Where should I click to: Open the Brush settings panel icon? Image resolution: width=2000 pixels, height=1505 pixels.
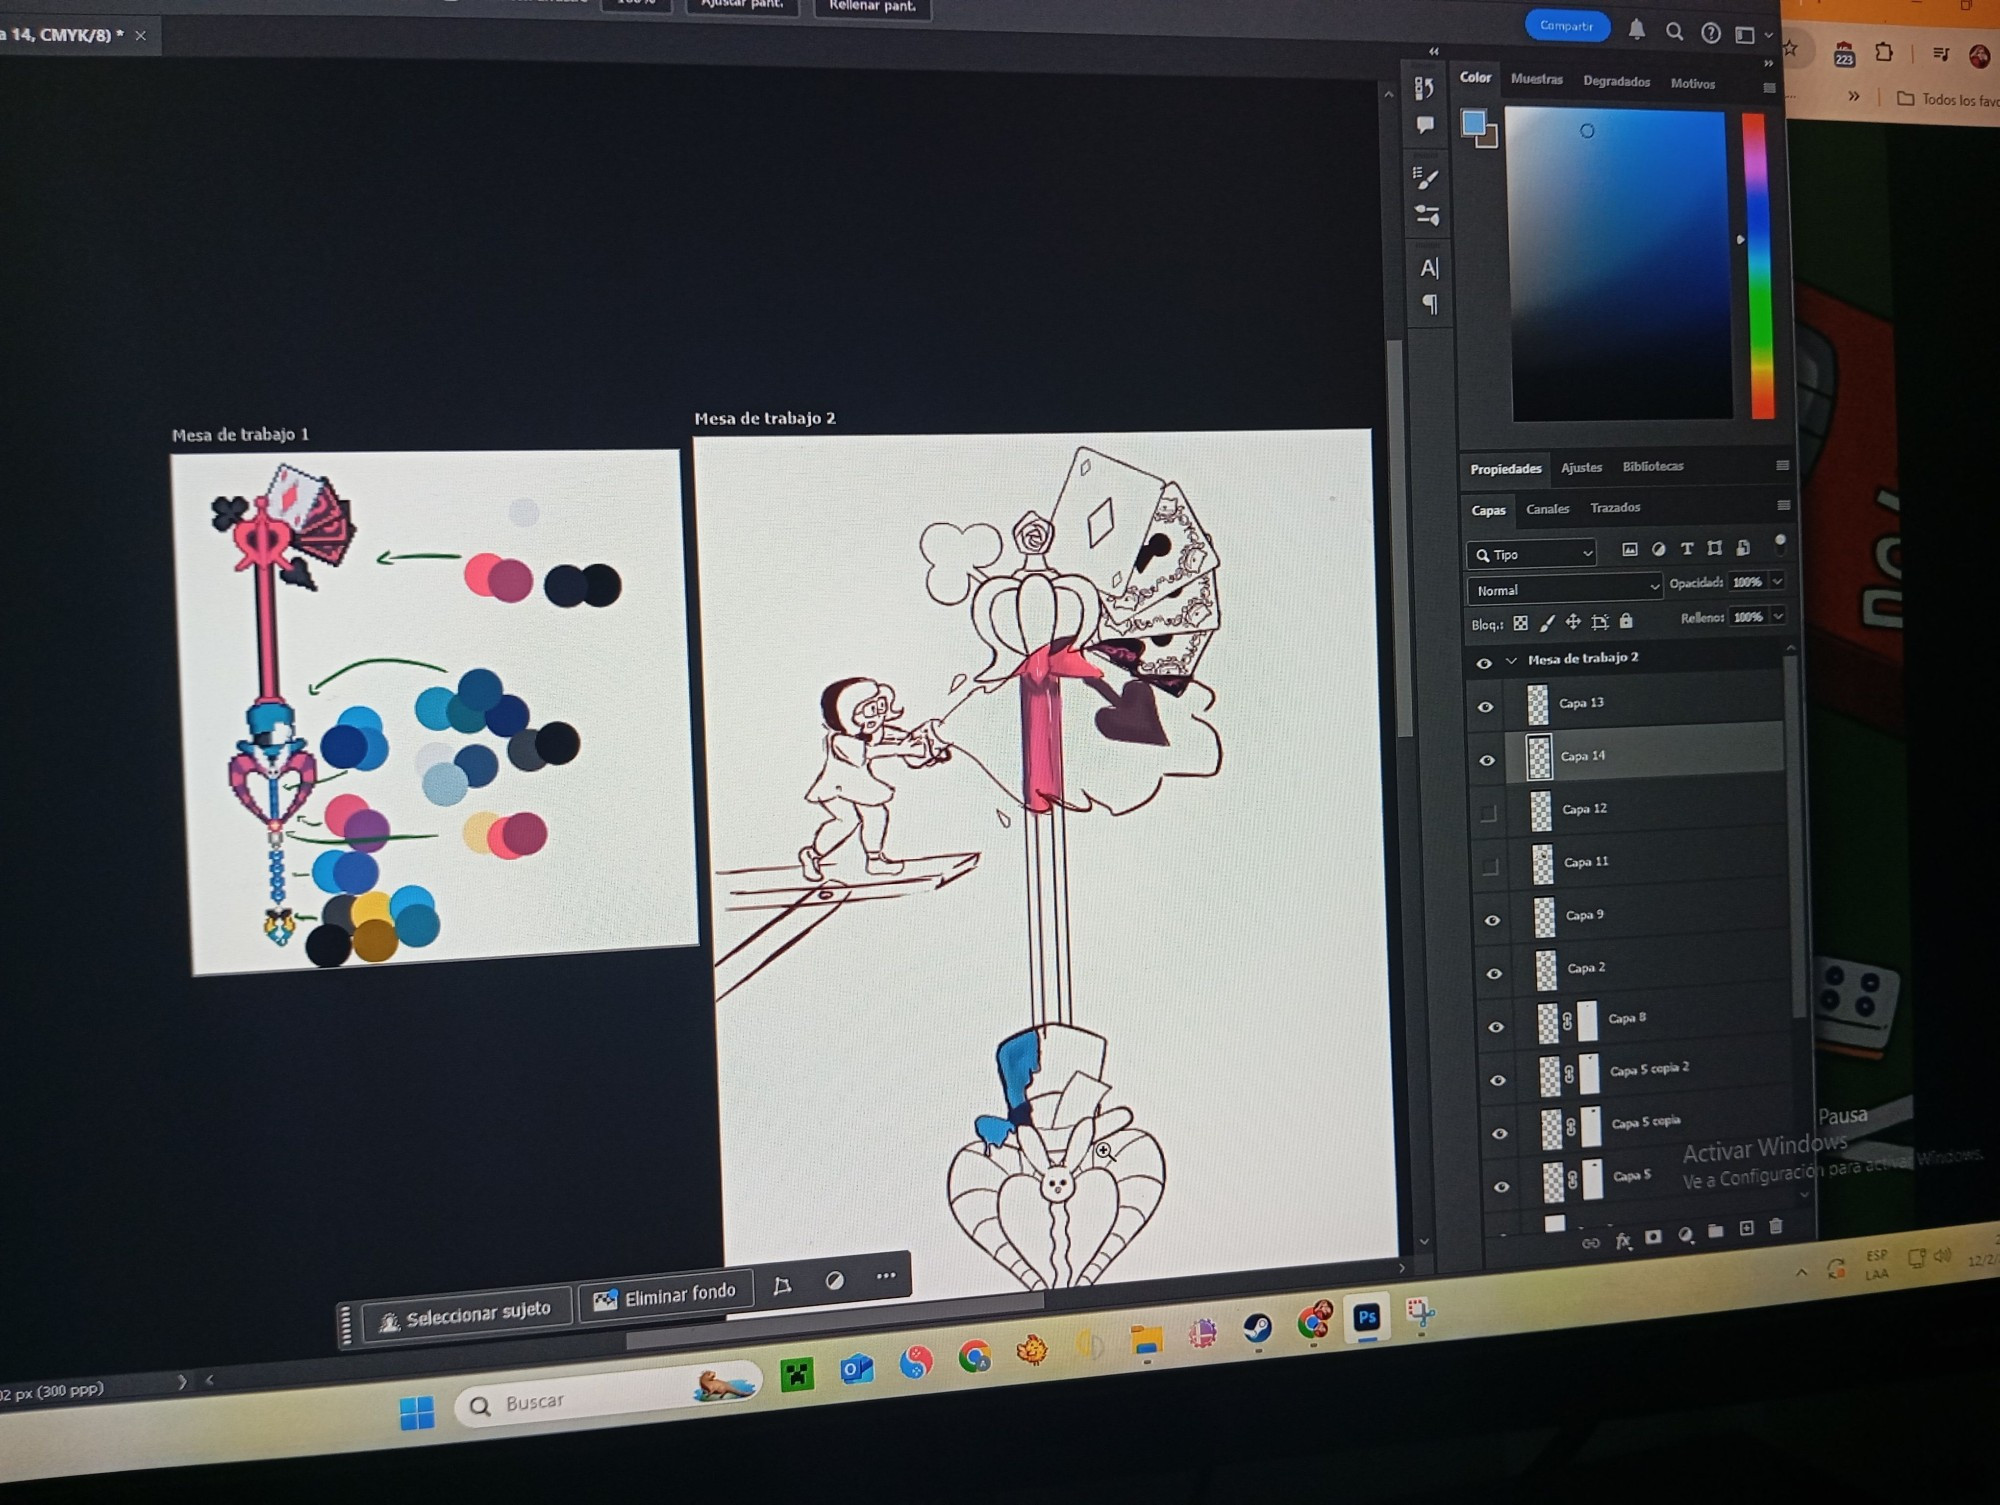tap(1425, 178)
